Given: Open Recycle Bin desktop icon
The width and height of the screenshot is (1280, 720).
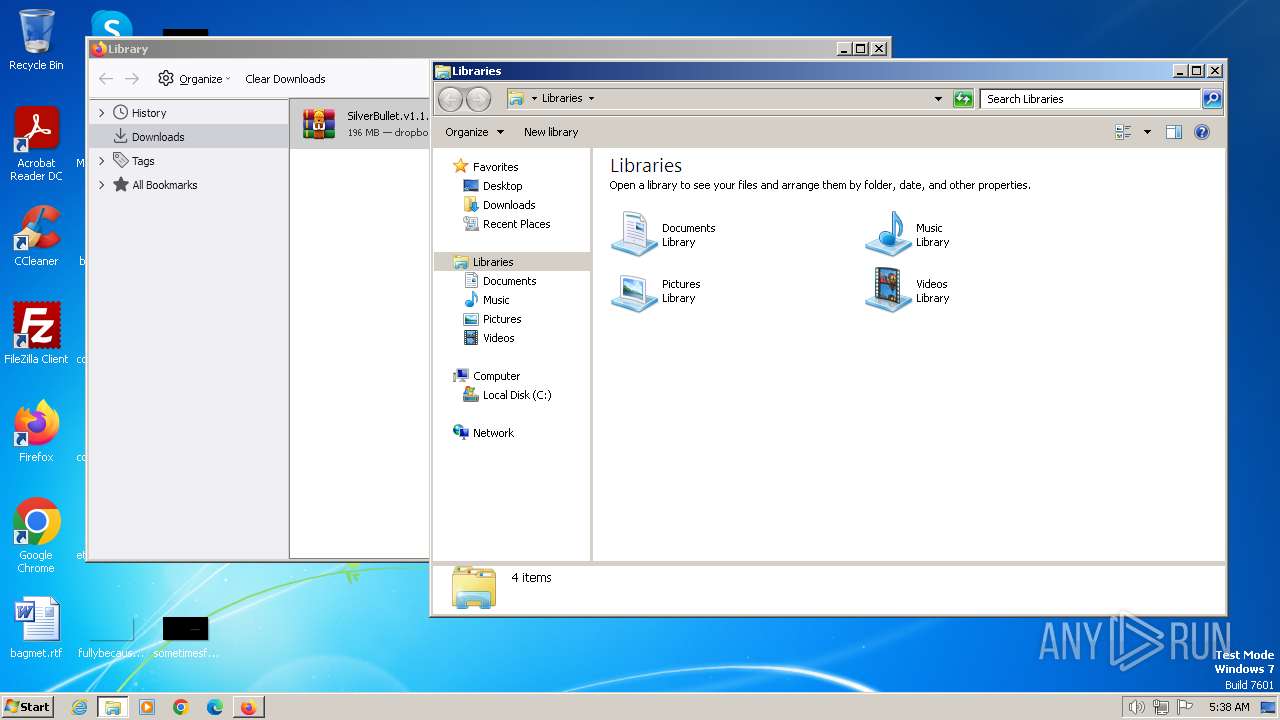Looking at the screenshot, I should (x=36, y=40).
